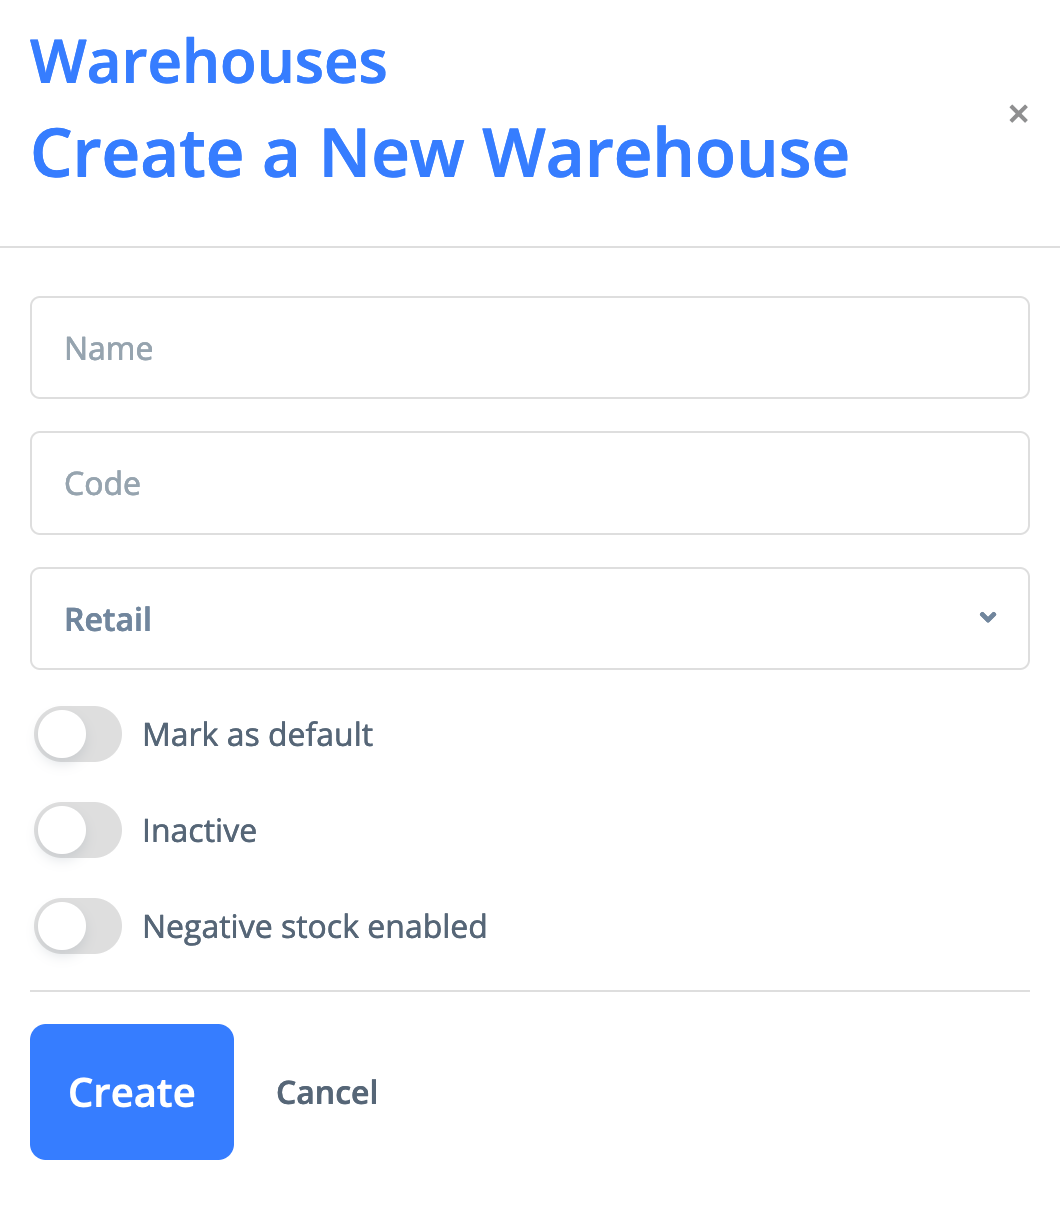Close the Create a New Warehouse dialog
1060x1210 pixels.
click(x=1018, y=114)
